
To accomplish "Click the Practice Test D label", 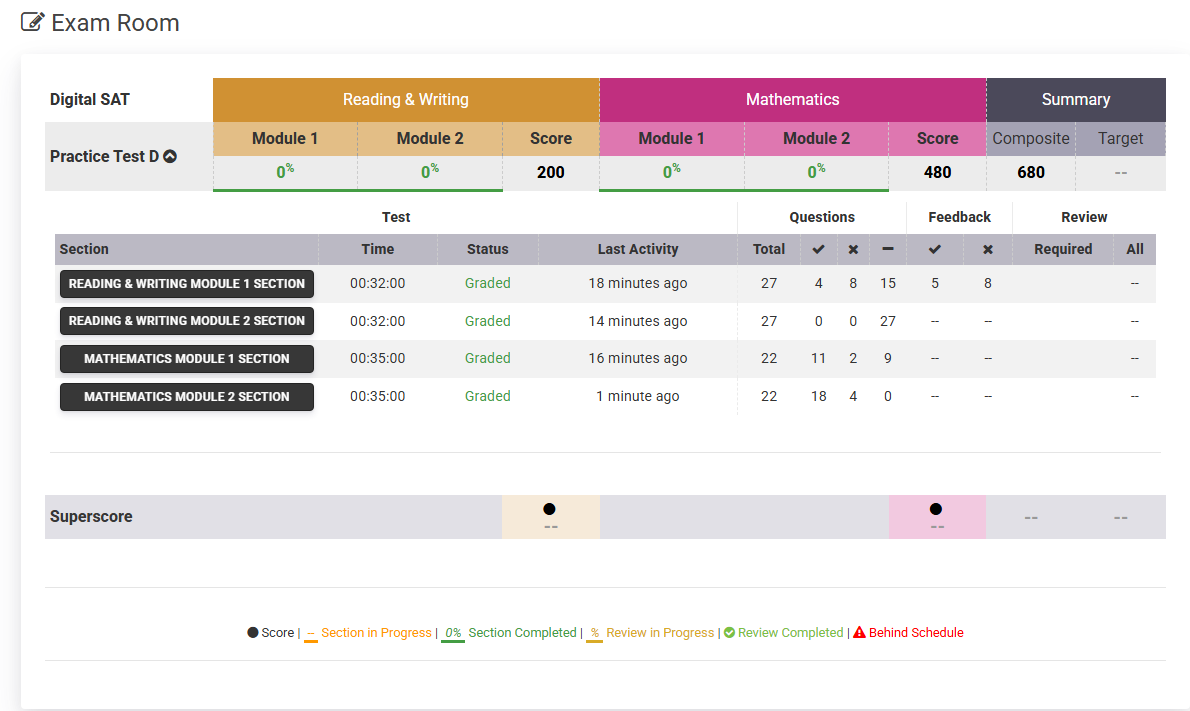I will point(104,156).
